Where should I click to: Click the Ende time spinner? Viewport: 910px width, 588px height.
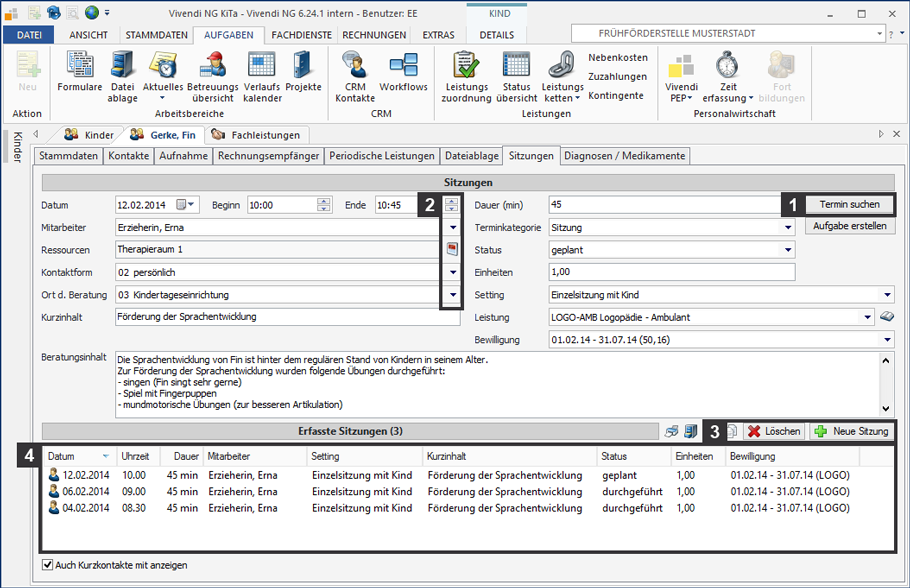pos(452,205)
